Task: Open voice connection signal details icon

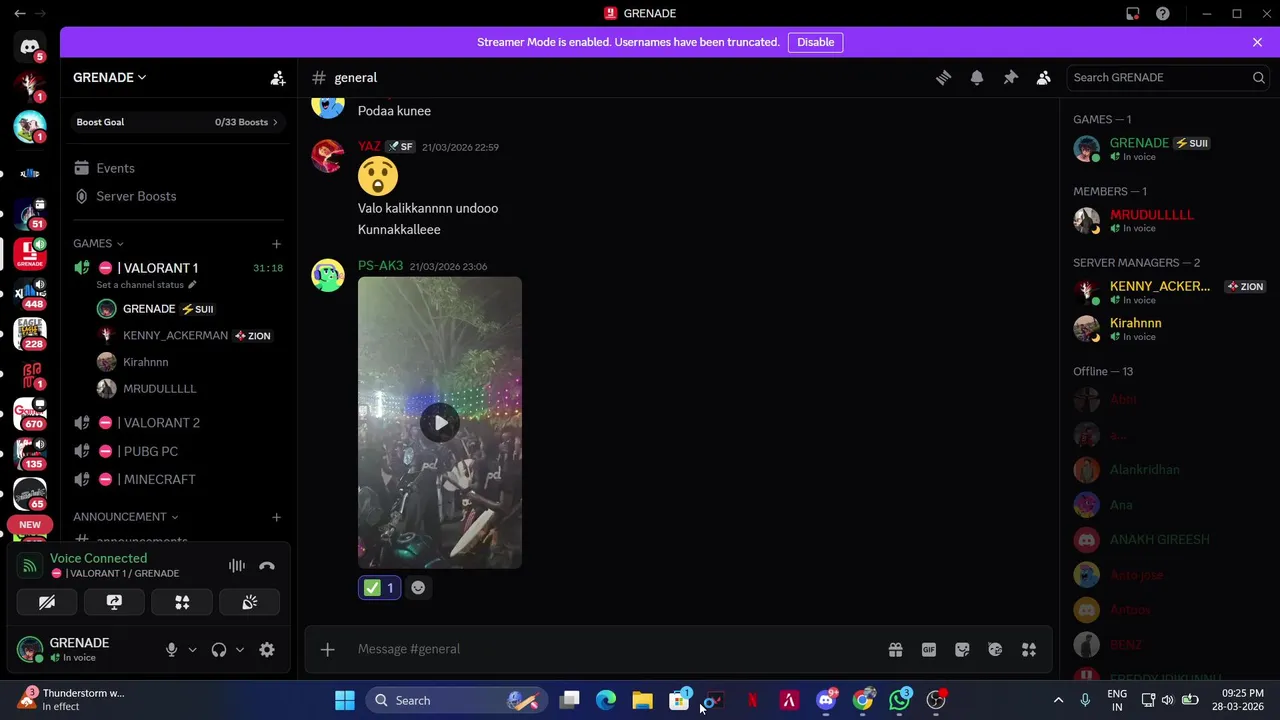Action: coord(30,566)
